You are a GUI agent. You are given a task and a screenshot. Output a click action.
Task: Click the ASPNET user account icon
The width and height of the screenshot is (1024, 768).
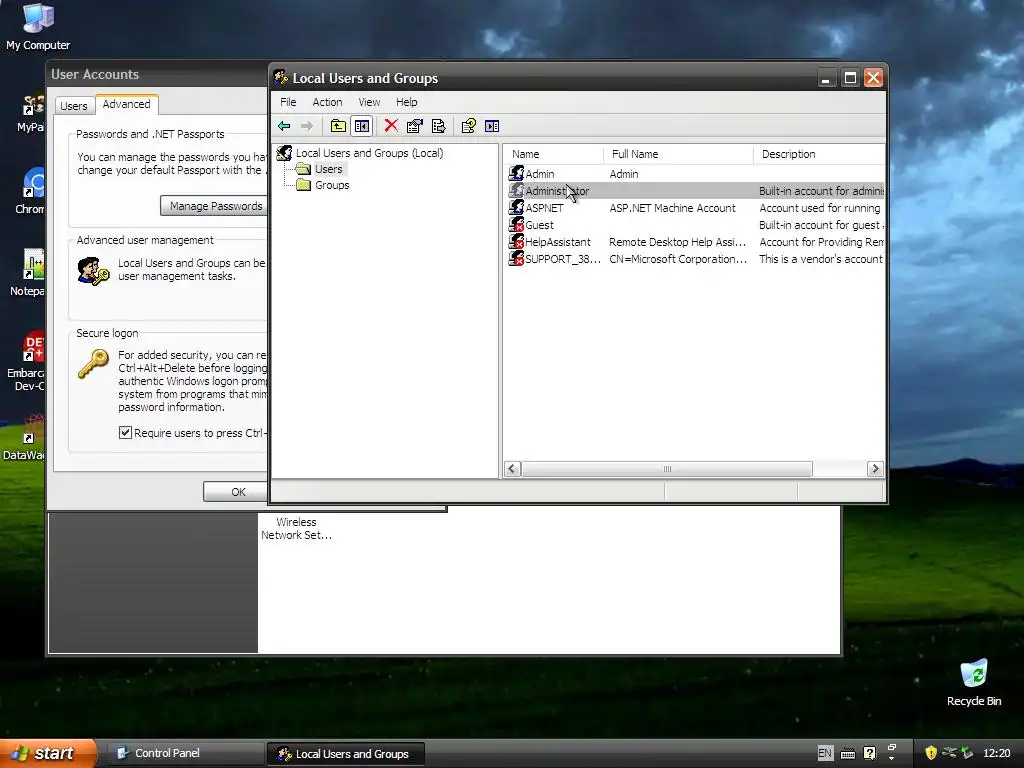coord(516,207)
